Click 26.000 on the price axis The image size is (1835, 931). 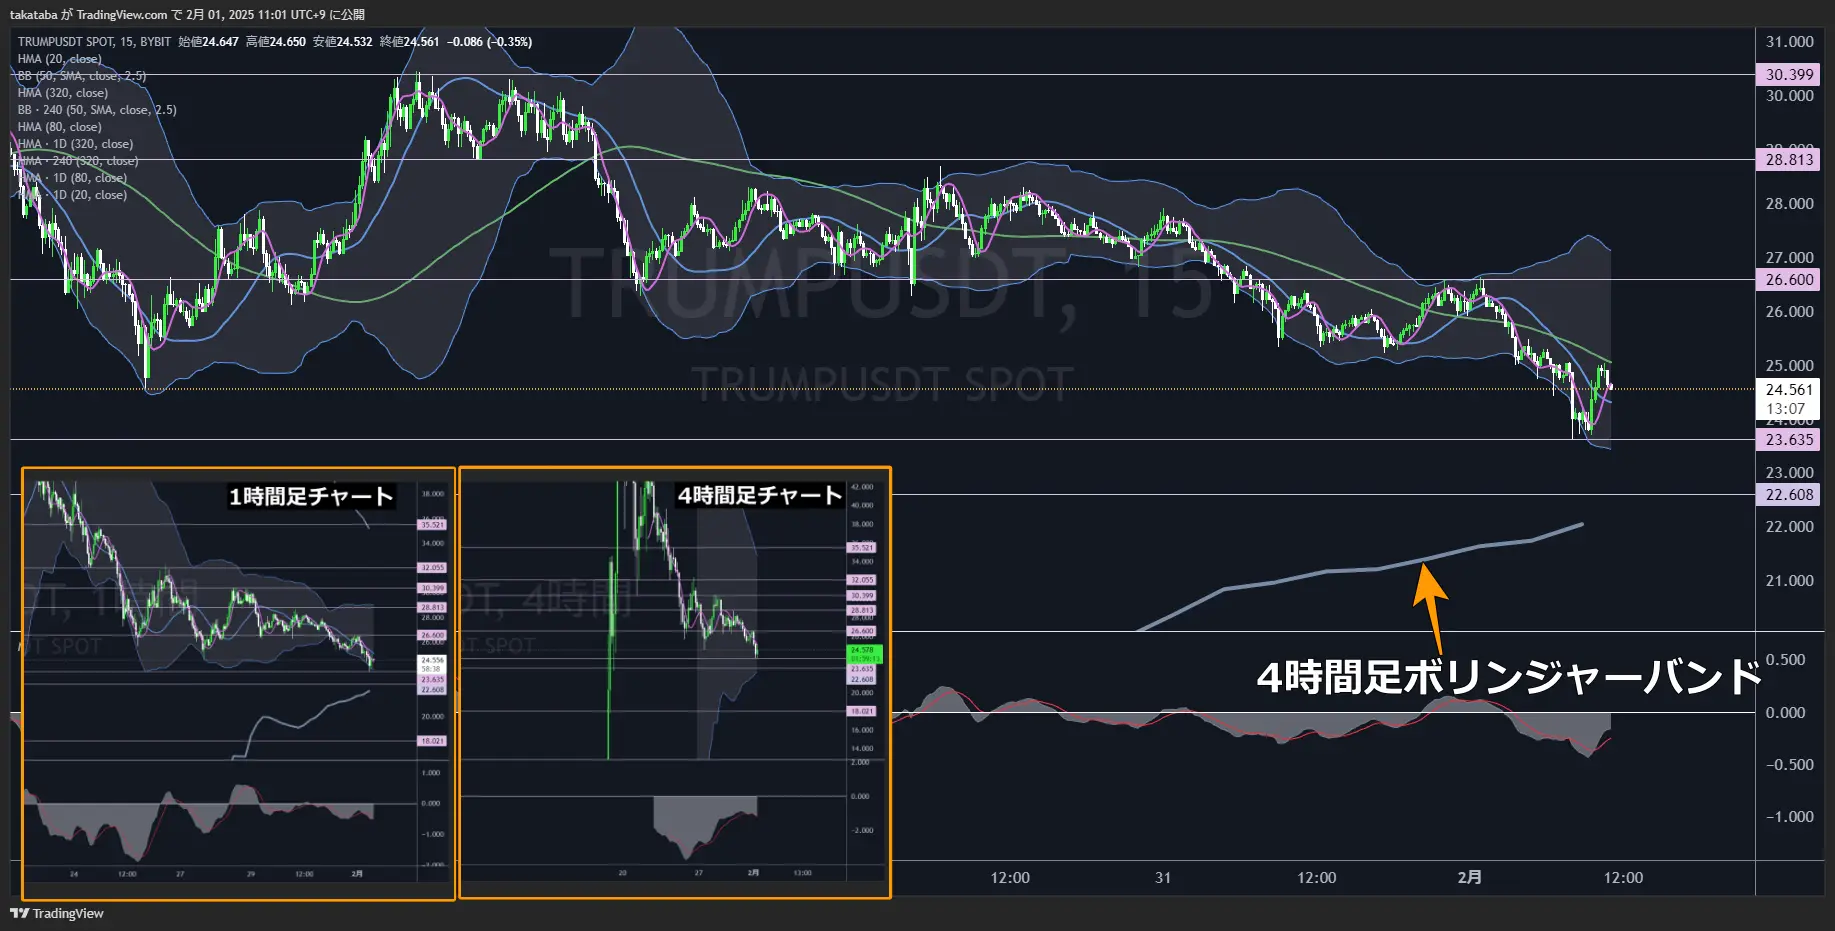(x=1789, y=312)
